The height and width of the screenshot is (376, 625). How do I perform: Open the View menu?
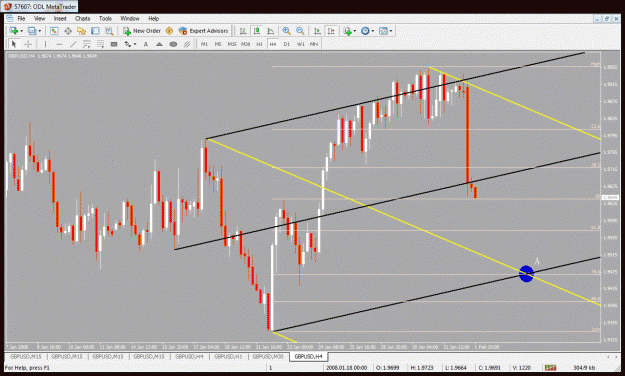(39, 18)
